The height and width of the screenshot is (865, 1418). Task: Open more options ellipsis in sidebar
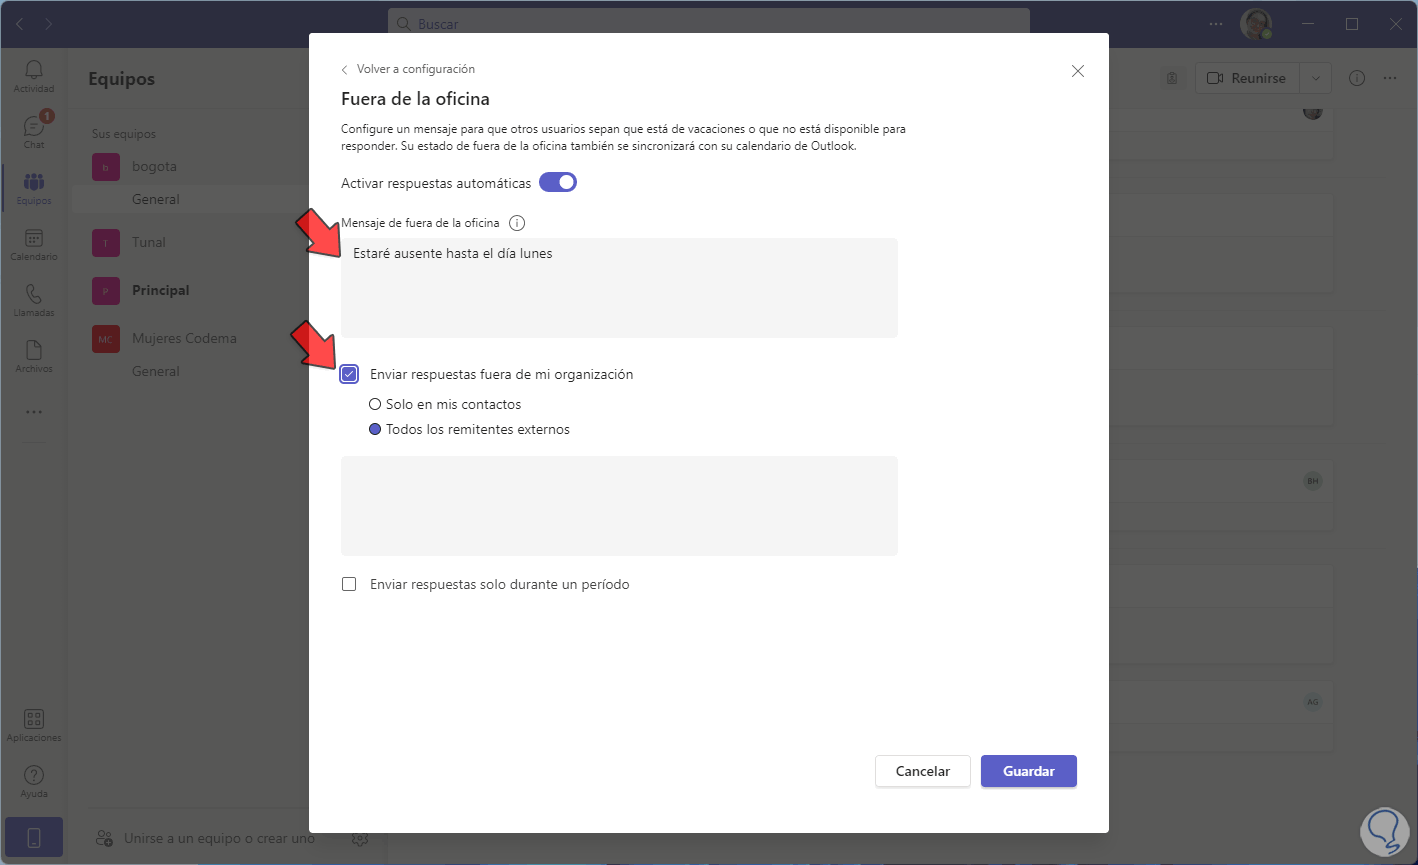click(x=34, y=412)
